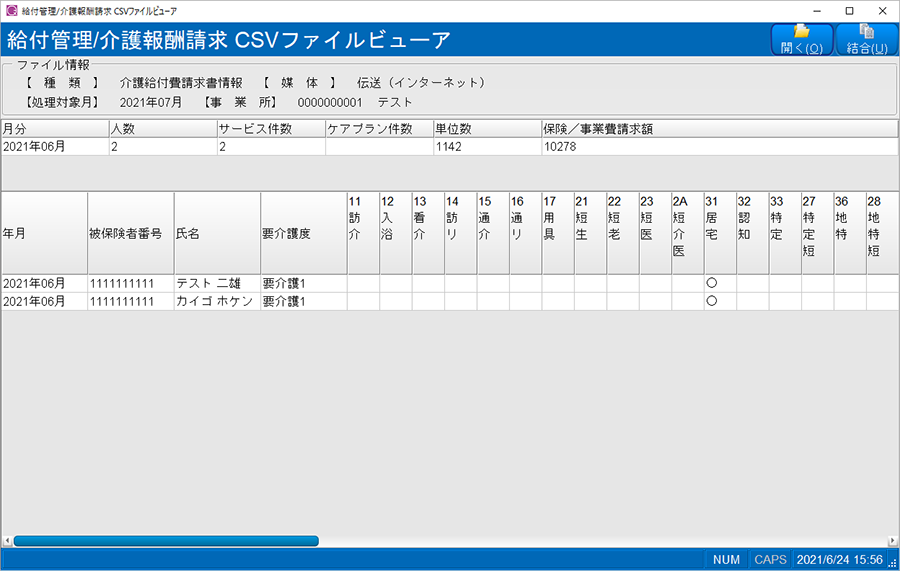Click the 15 通介 column header
900x571 pixels.
[x=493, y=233]
